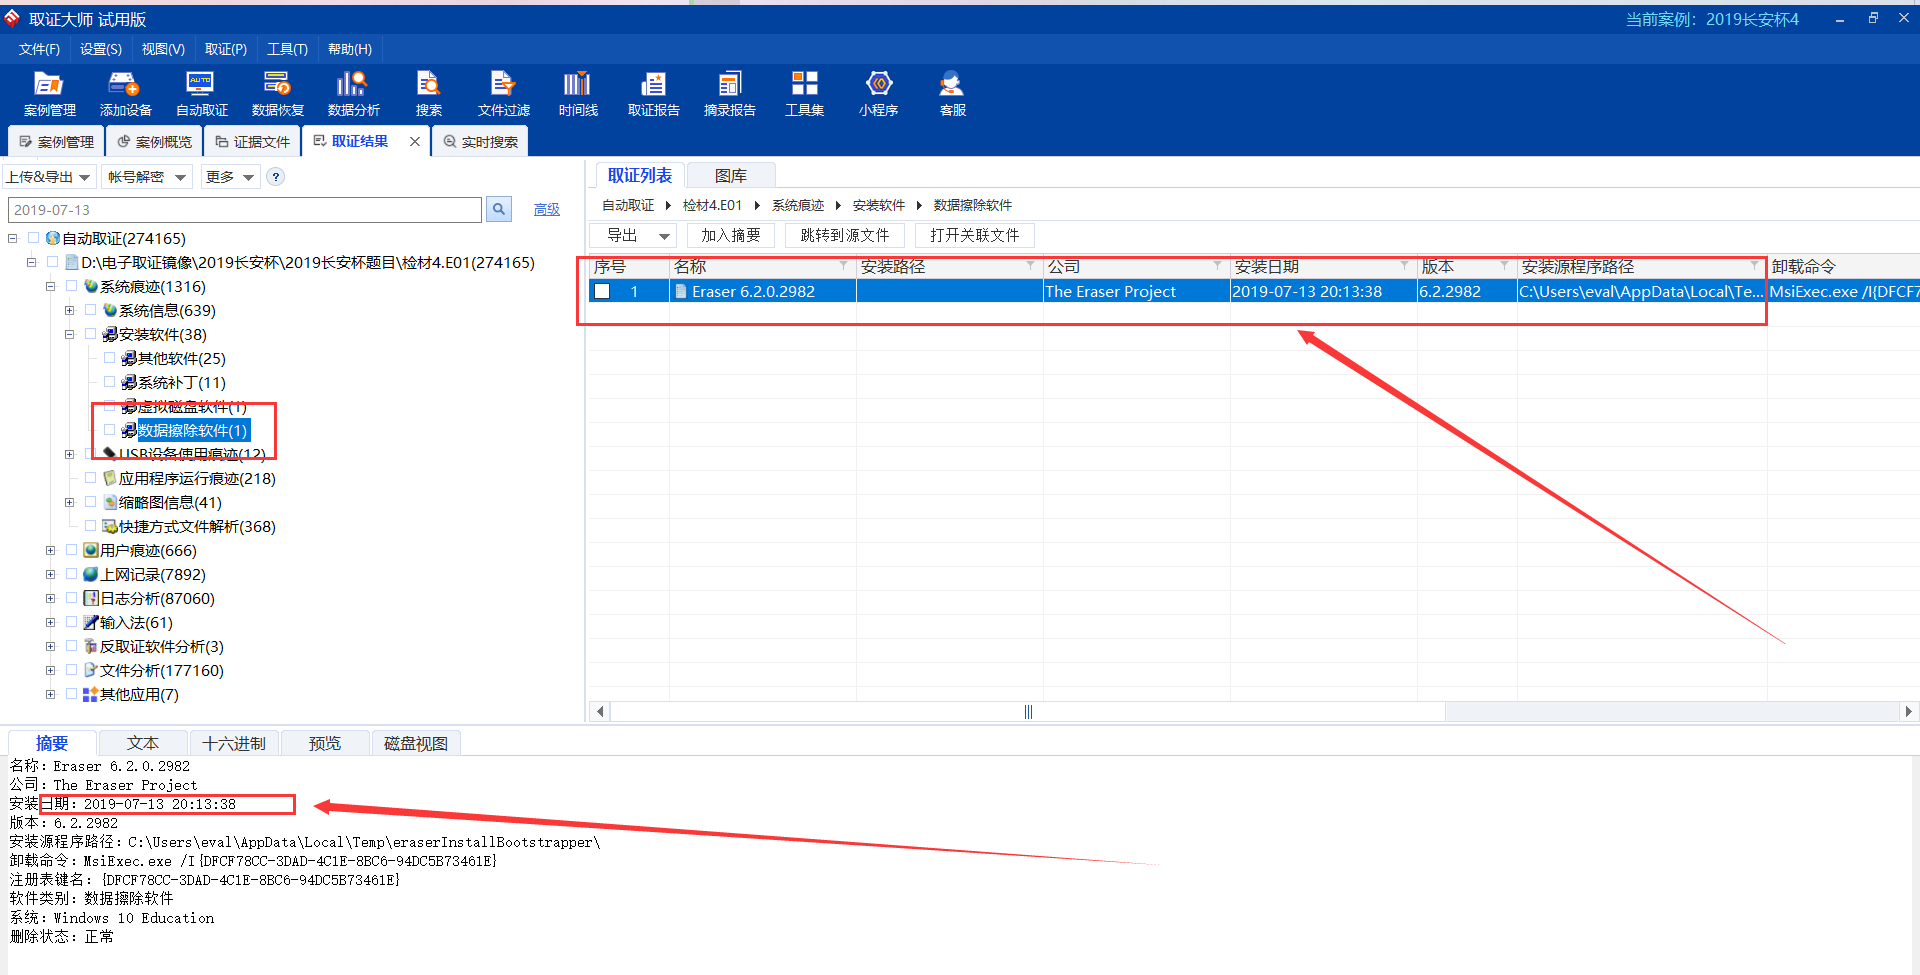The image size is (1920, 975).
Task: Click the 高级 search link
Action: tap(547, 209)
